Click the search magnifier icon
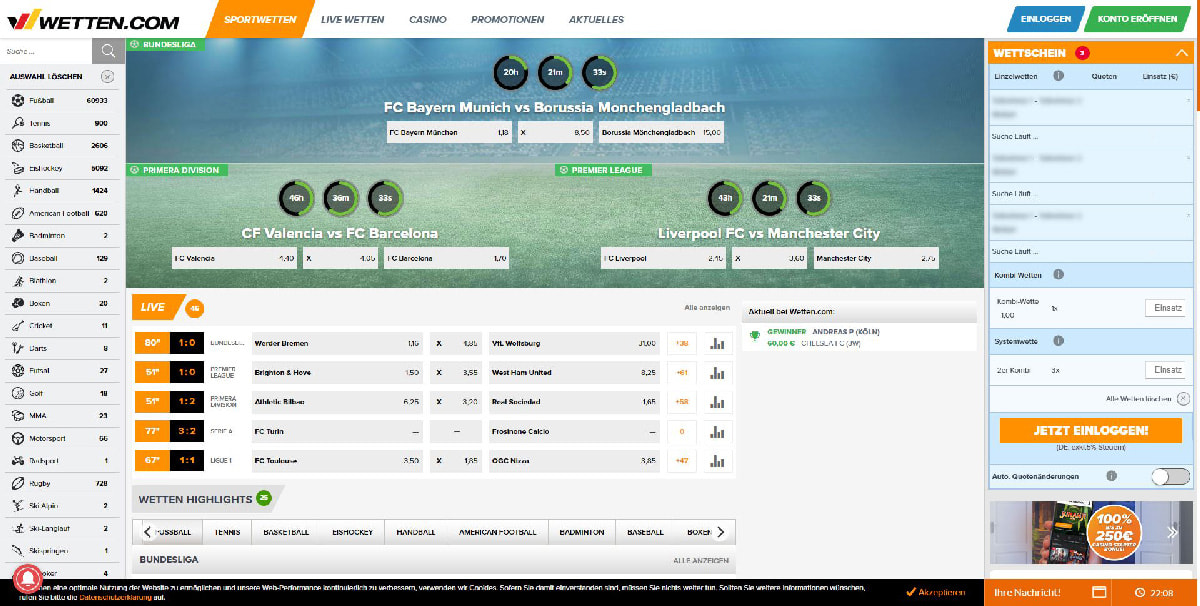 [108, 51]
